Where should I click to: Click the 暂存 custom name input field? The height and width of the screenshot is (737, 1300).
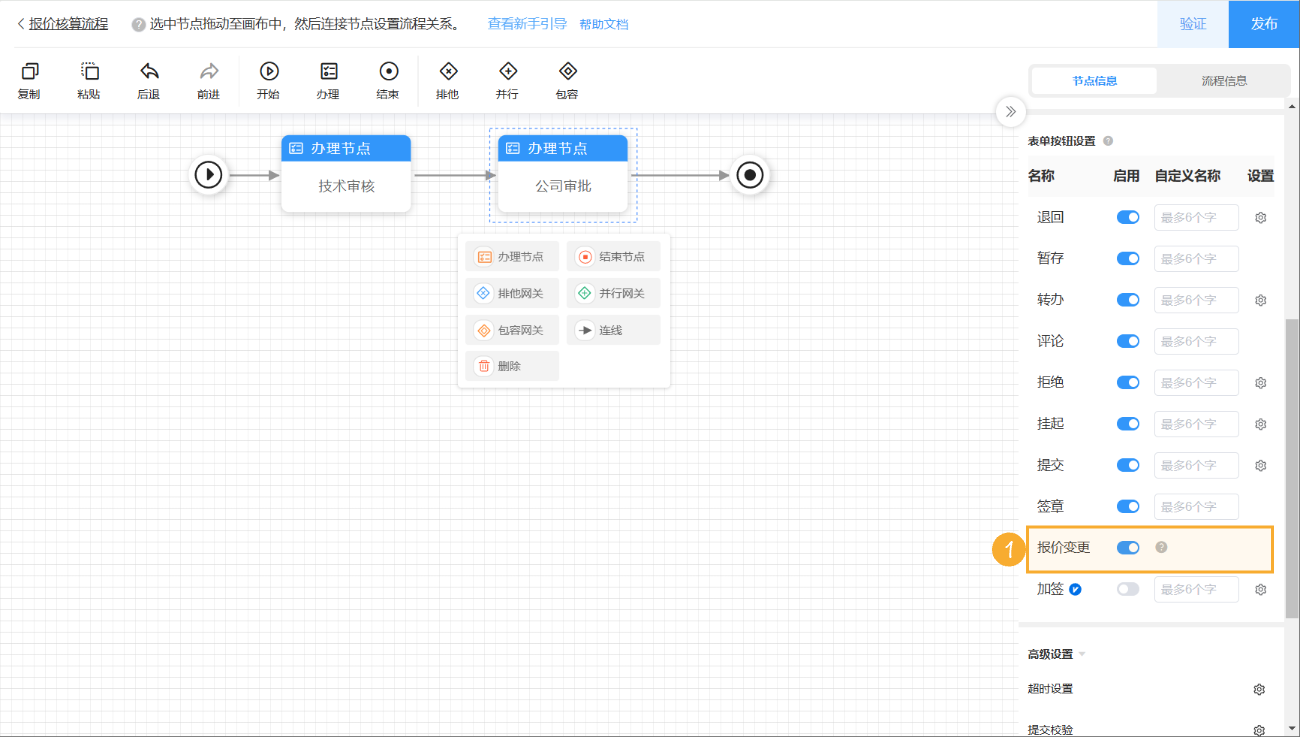tap(1196, 258)
